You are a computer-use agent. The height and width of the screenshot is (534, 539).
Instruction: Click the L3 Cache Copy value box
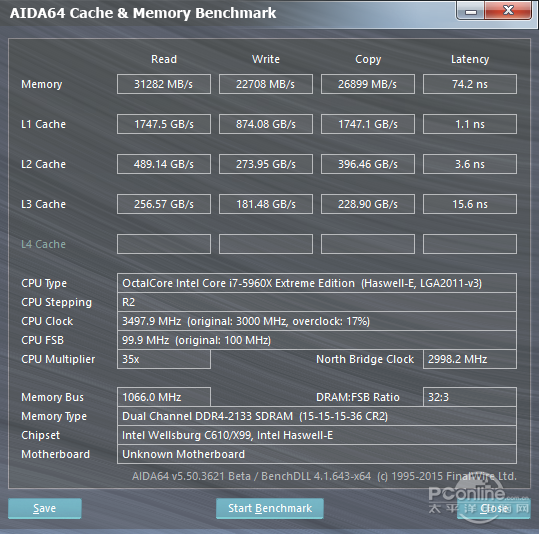pyautogui.click(x=368, y=204)
